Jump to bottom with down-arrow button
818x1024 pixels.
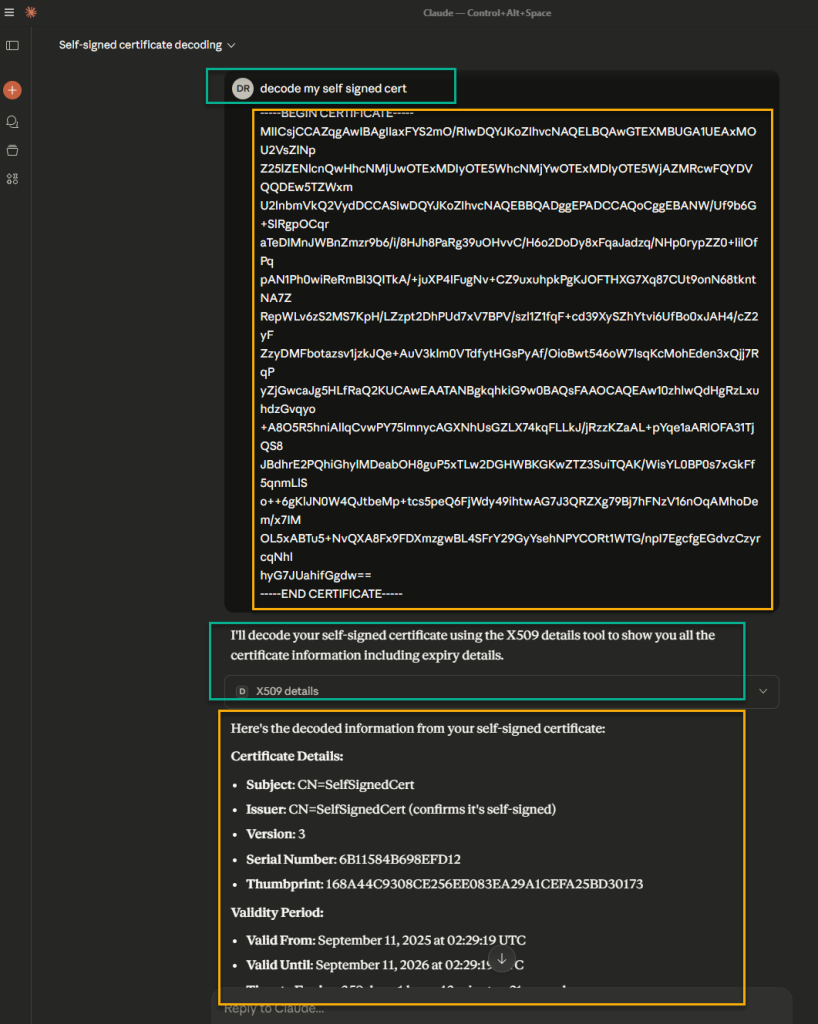(502, 960)
